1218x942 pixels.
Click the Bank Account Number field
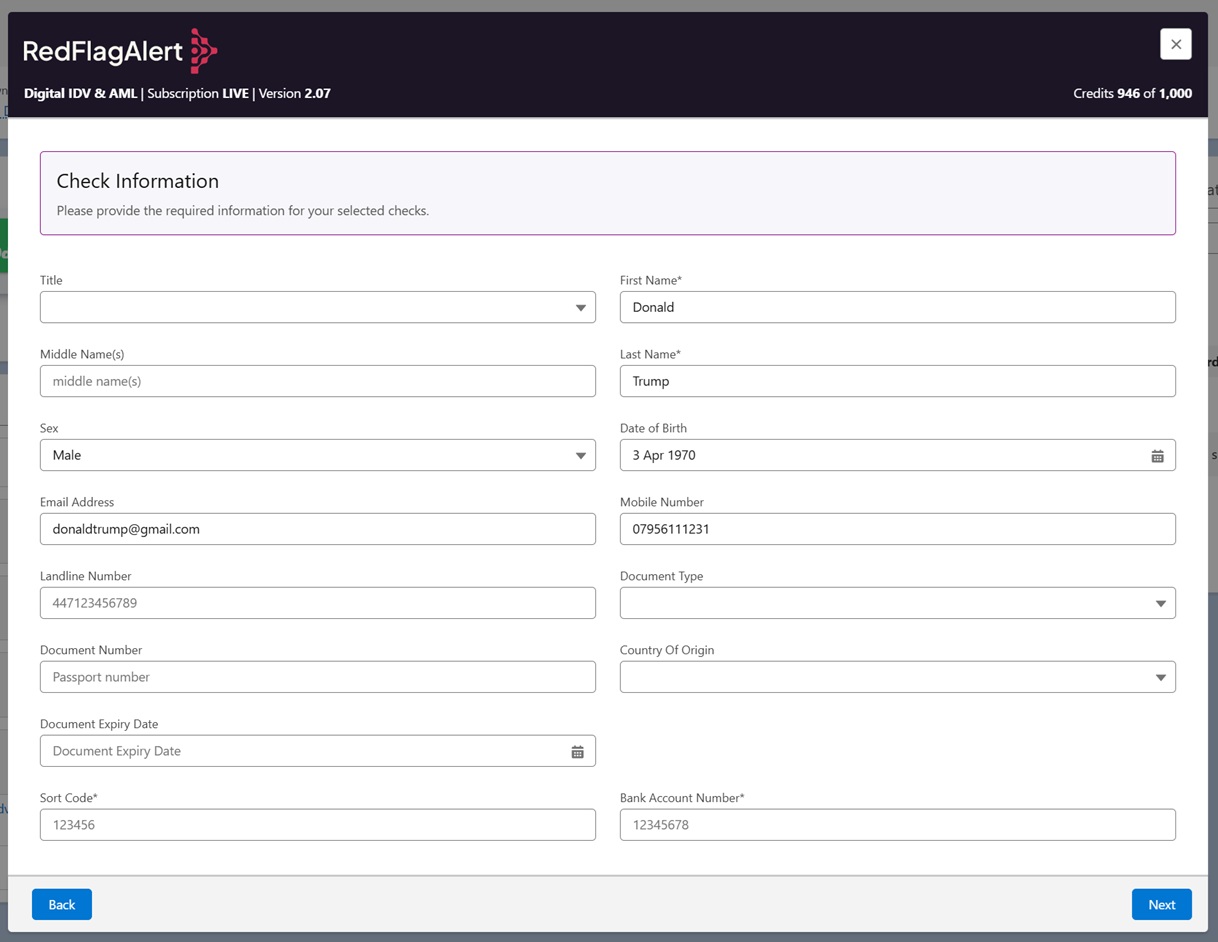pyautogui.click(x=898, y=825)
